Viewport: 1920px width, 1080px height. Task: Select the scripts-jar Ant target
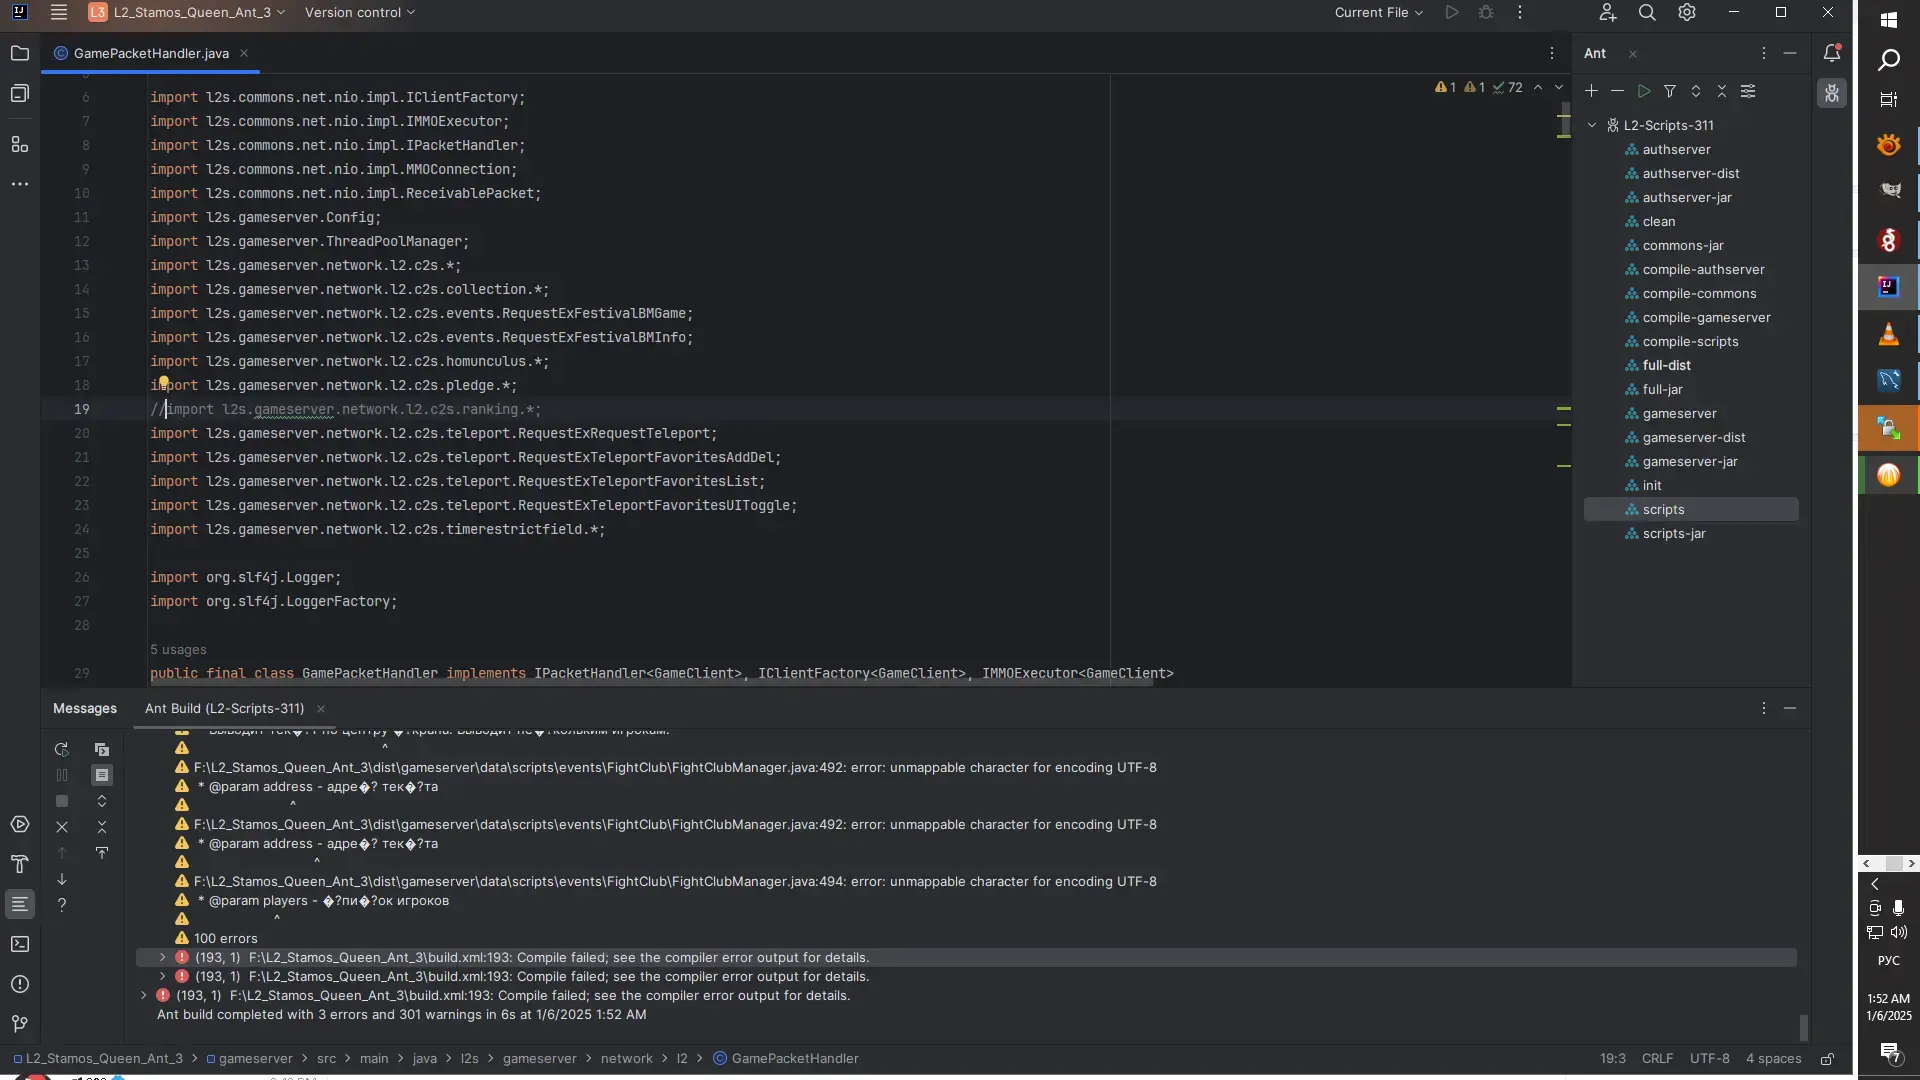[x=1673, y=533]
